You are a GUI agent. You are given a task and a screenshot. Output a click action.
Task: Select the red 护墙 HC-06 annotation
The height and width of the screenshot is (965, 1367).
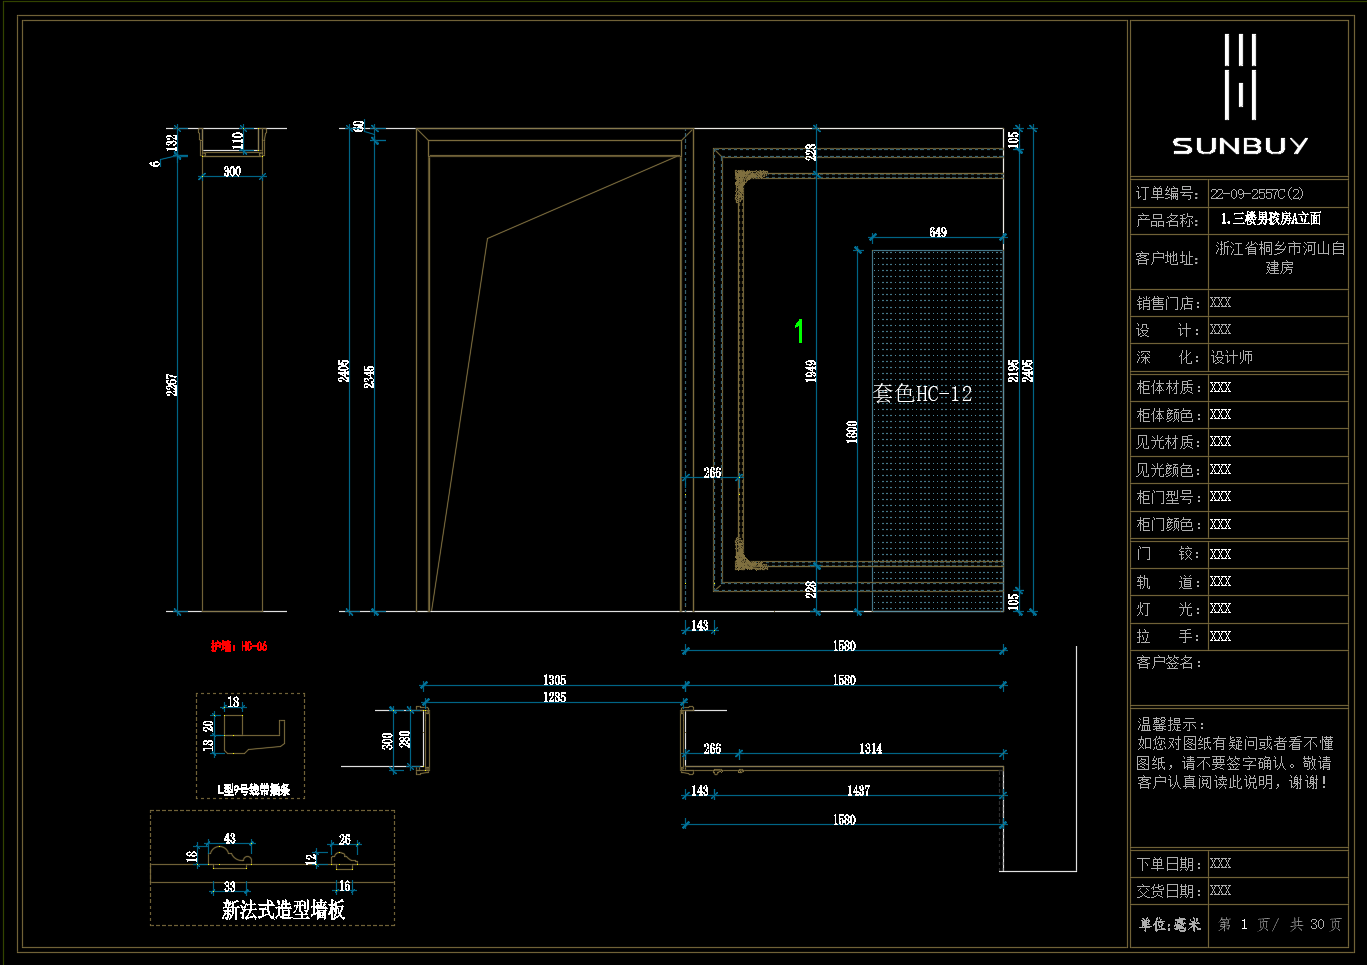239,646
